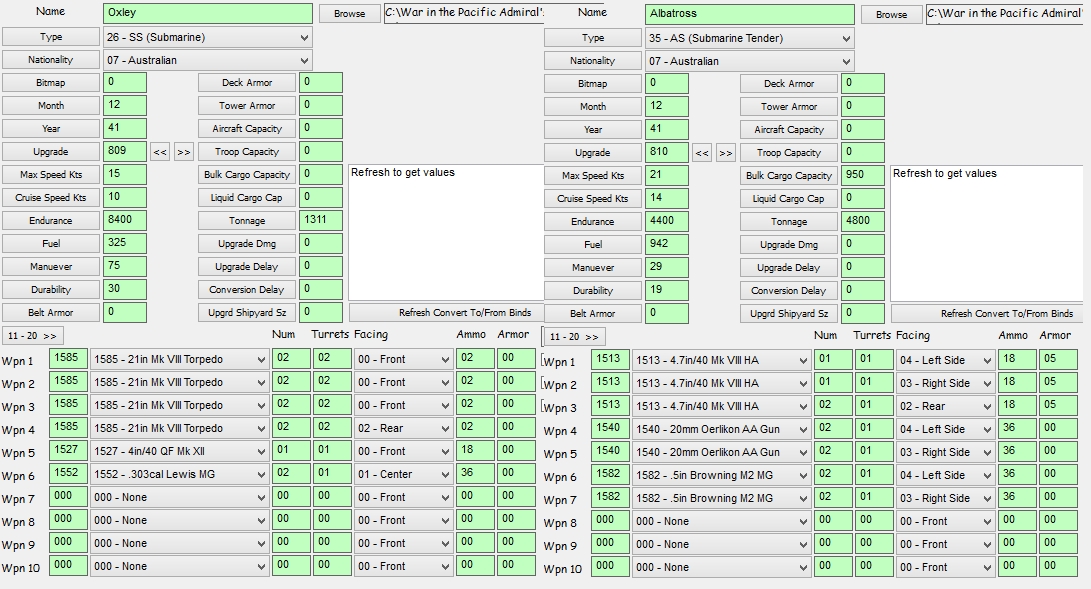Viewport: 1091px width, 589px height.
Task: Click Oxley Fuel value 325
Action: tap(125, 243)
